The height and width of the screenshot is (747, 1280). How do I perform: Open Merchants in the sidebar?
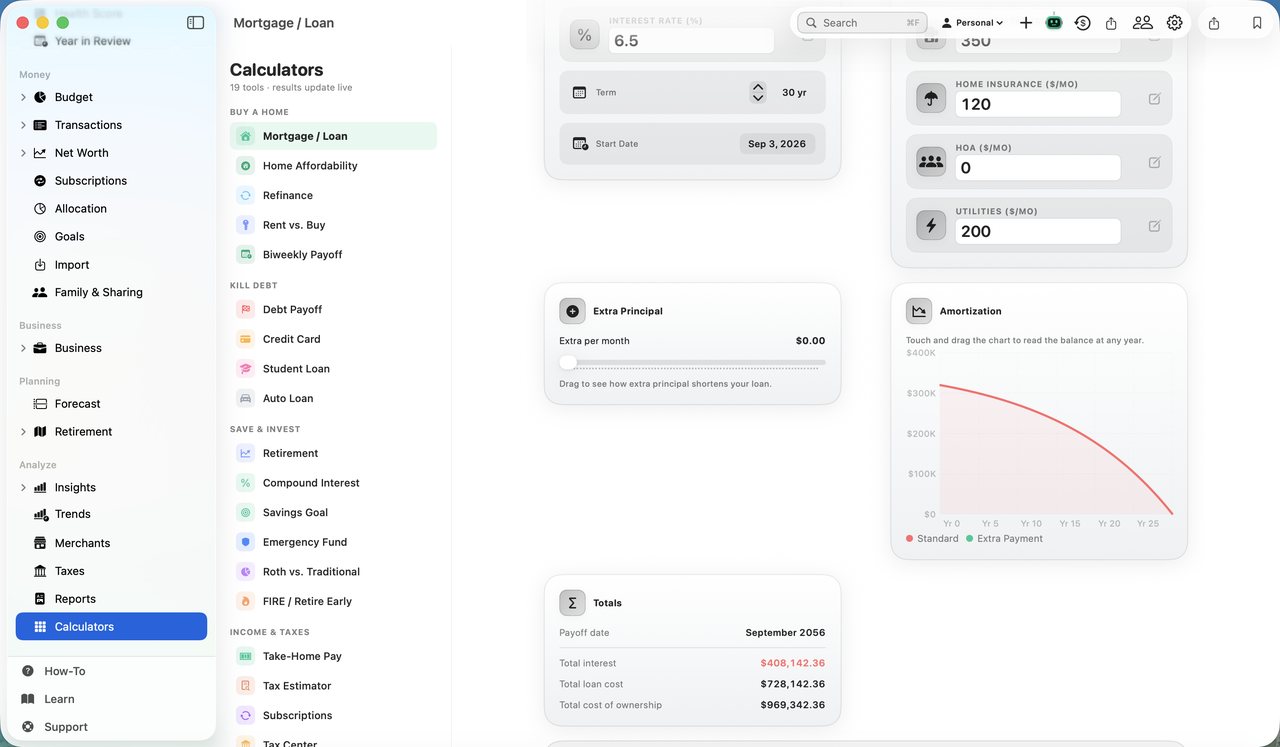[111, 543]
